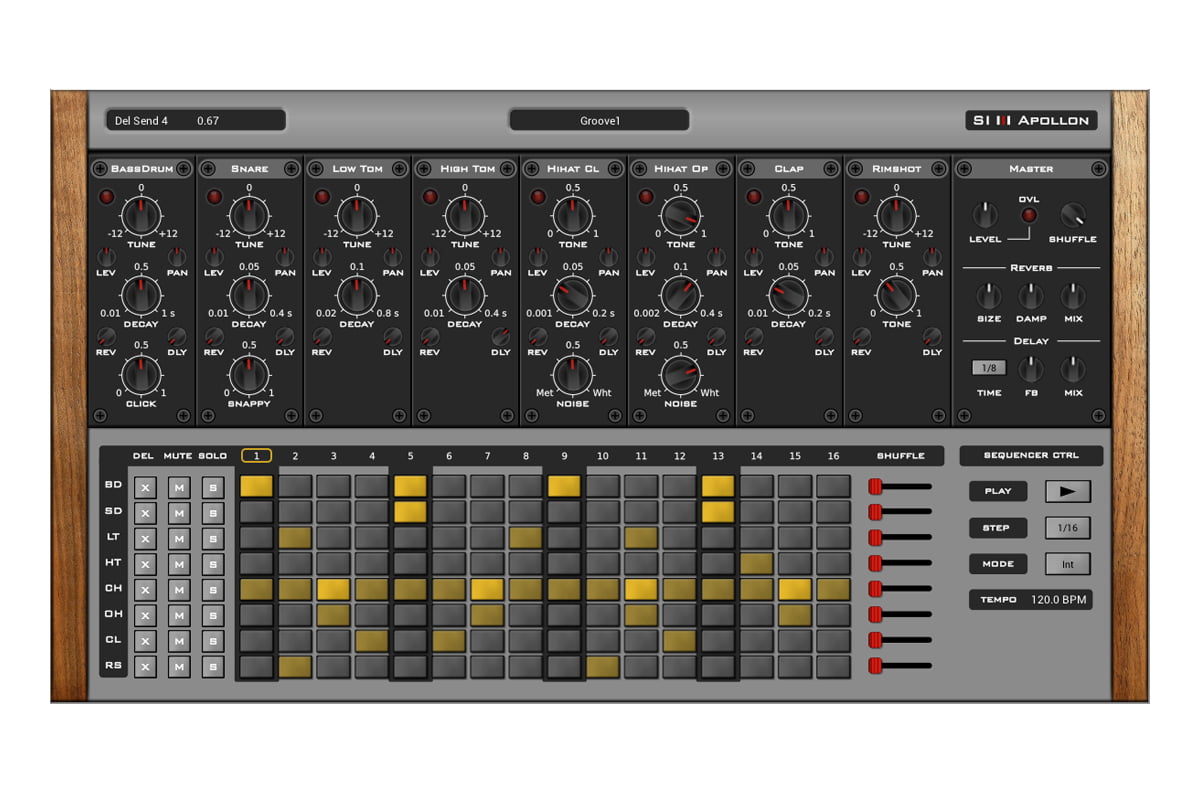Viewport: 1200px width, 800px height.
Task: Clear the RS track with DEL X
Action: [x=145, y=666]
